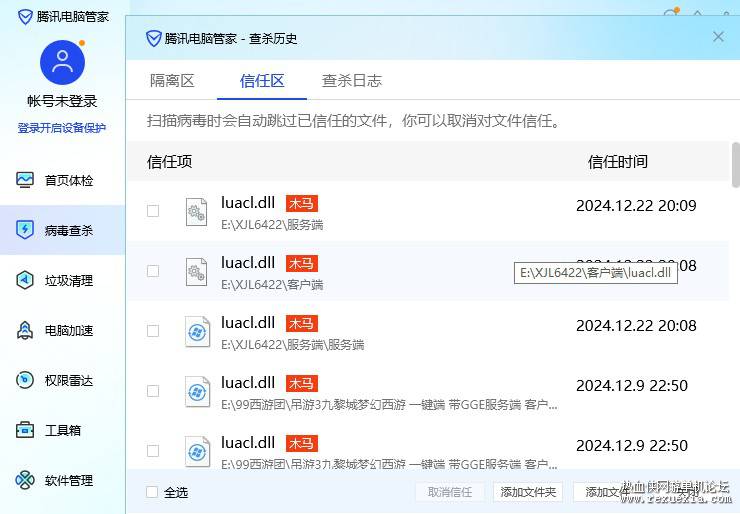The height and width of the screenshot is (514, 740).
Task: Click path text E:\XJL6422\服务端\服务端
Action: pyautogui.click(x=292, y=345)
